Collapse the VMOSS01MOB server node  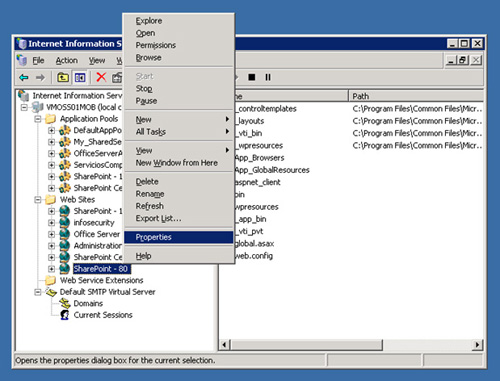(x=24, y=107)
